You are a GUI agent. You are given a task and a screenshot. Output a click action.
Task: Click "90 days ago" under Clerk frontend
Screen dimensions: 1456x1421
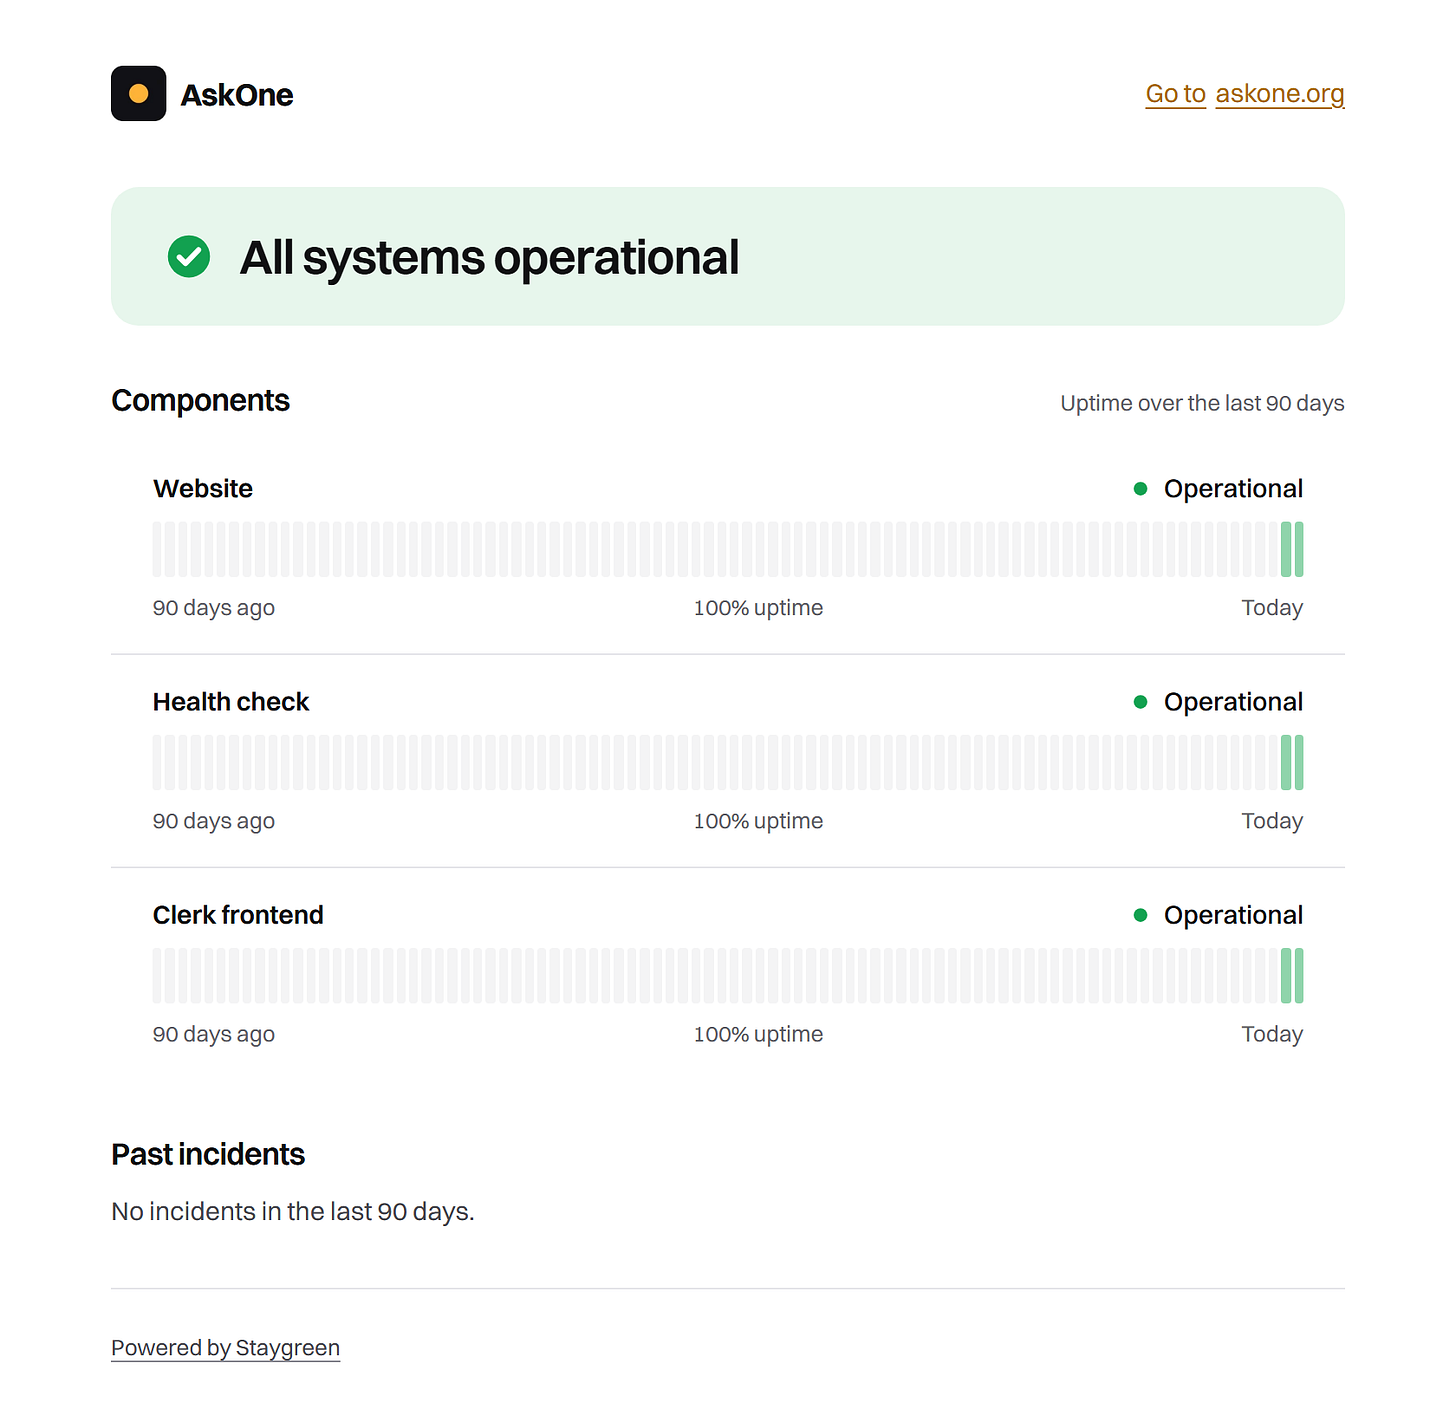click(x=214, y=1034)
